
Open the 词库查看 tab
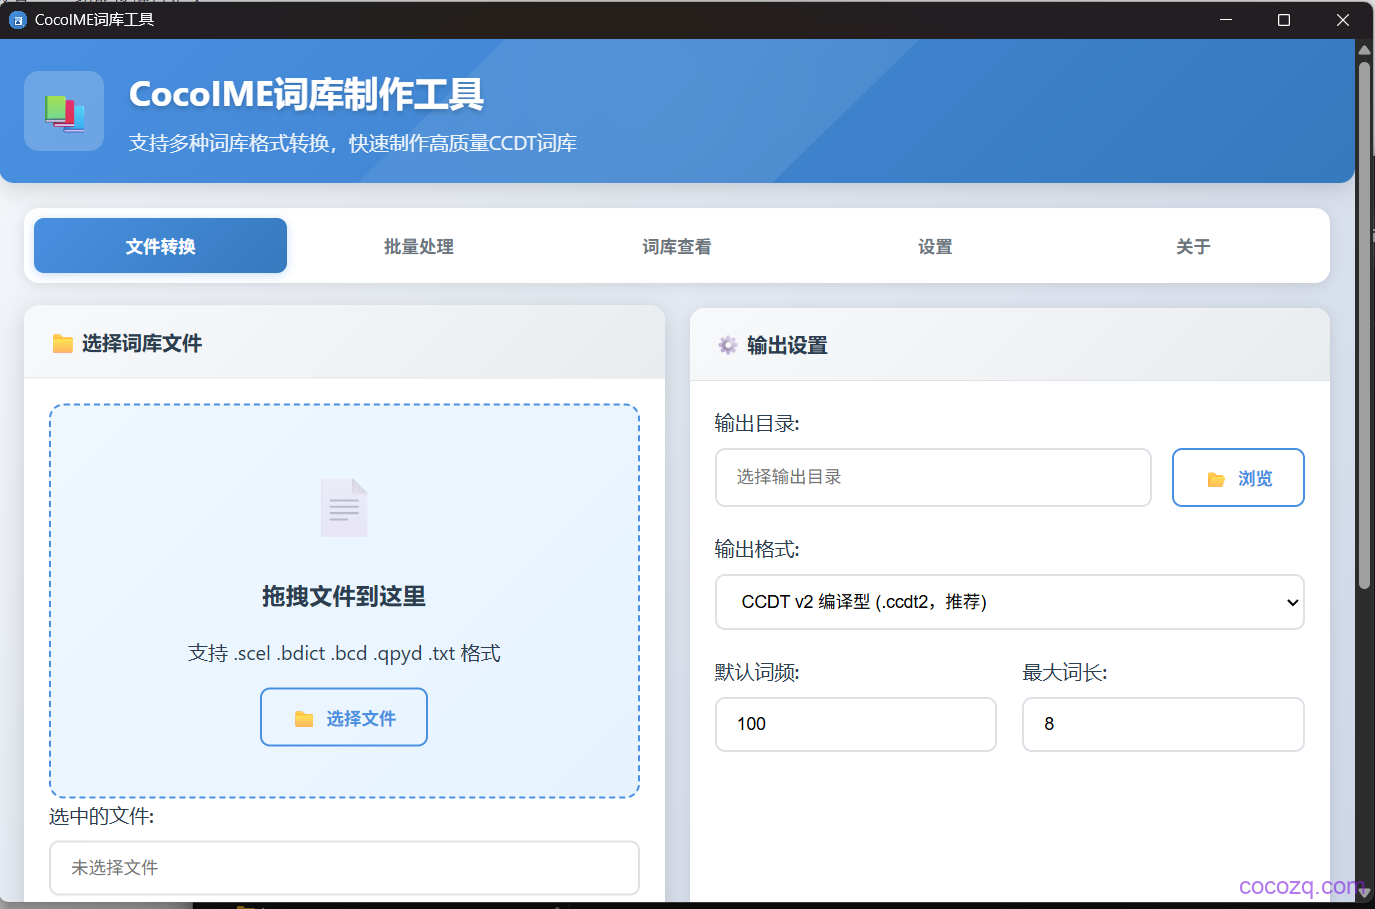pyautogui.click(x=677, y=246)
